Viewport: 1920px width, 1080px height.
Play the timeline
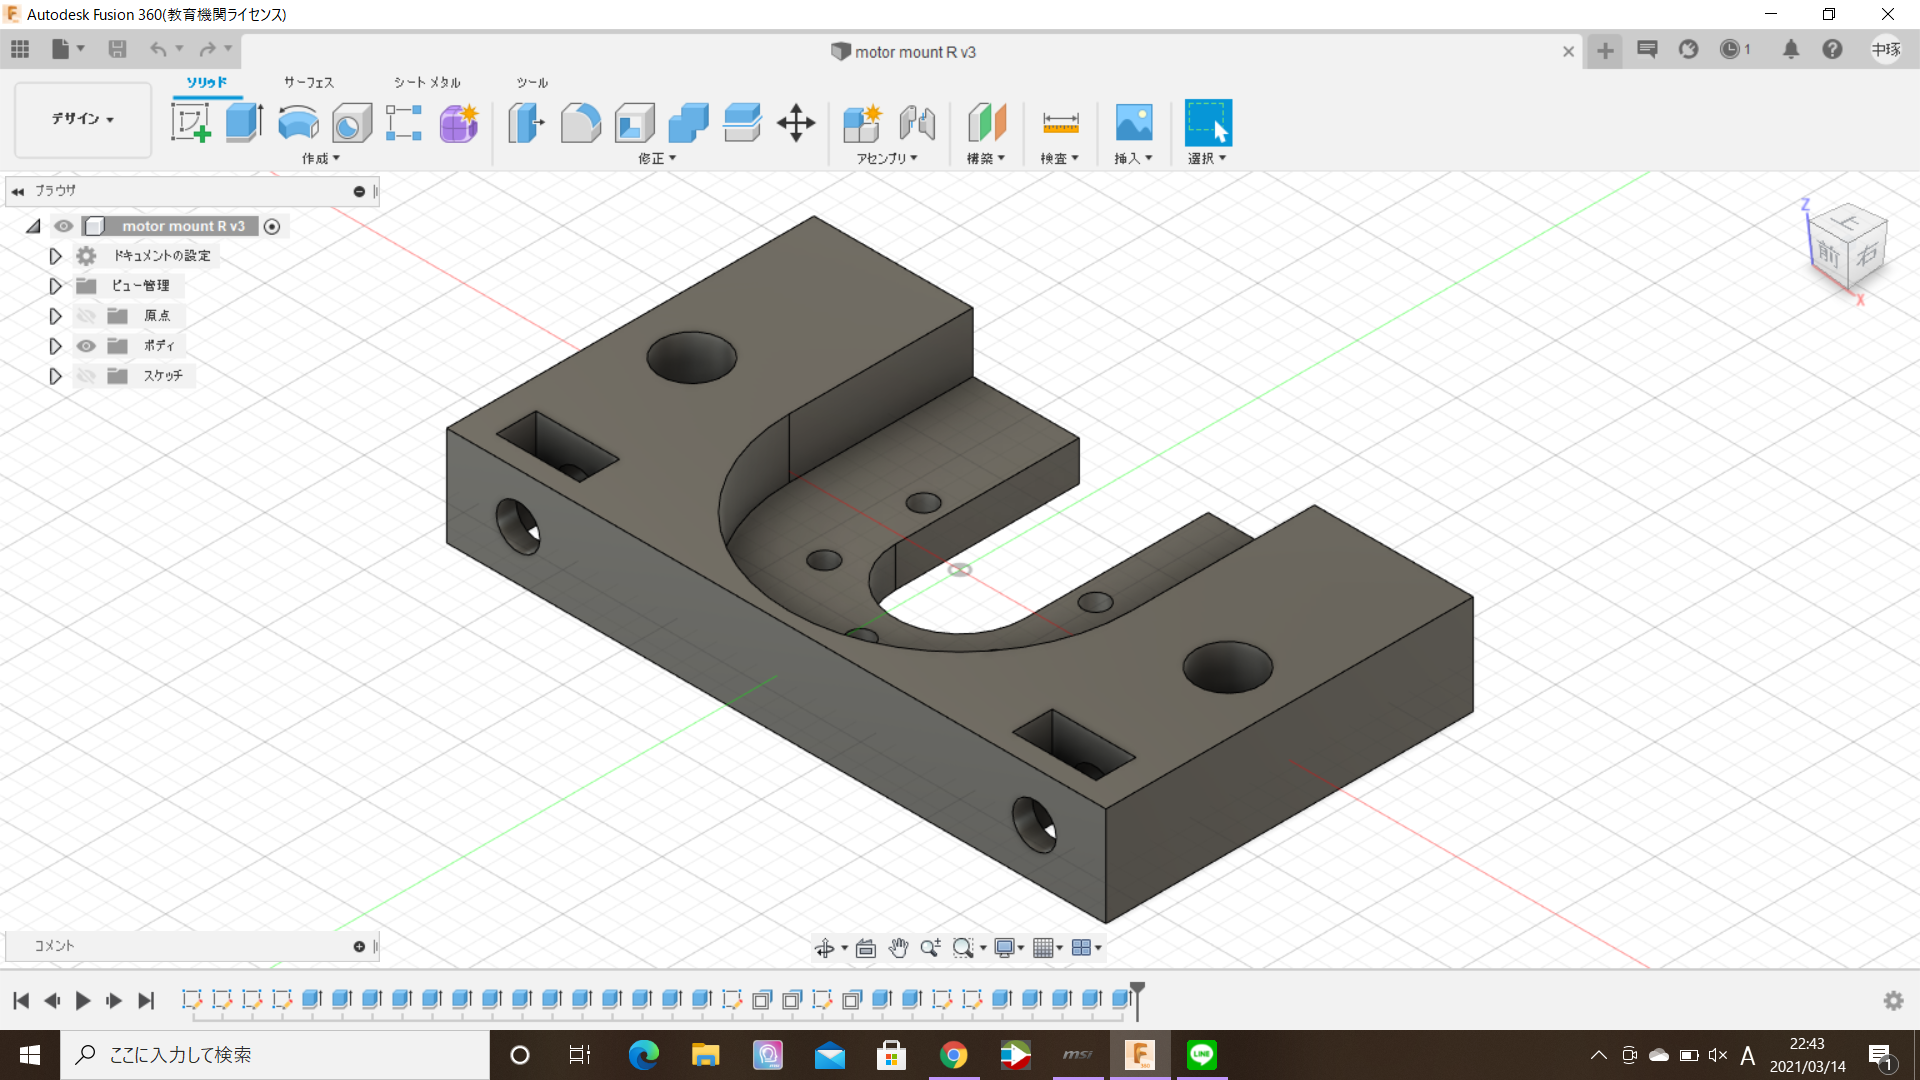[x=83, y=1000]
